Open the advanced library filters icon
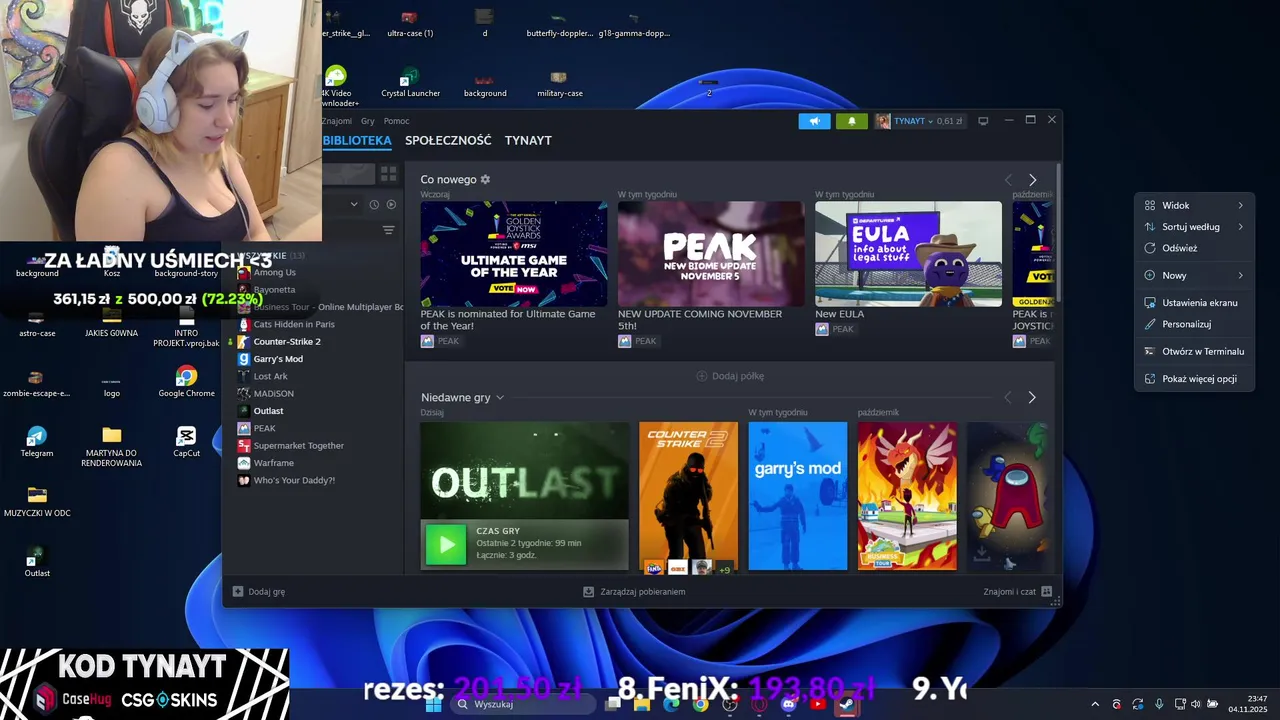Viewport: 1280px width, 720px height. pos(389,230)
